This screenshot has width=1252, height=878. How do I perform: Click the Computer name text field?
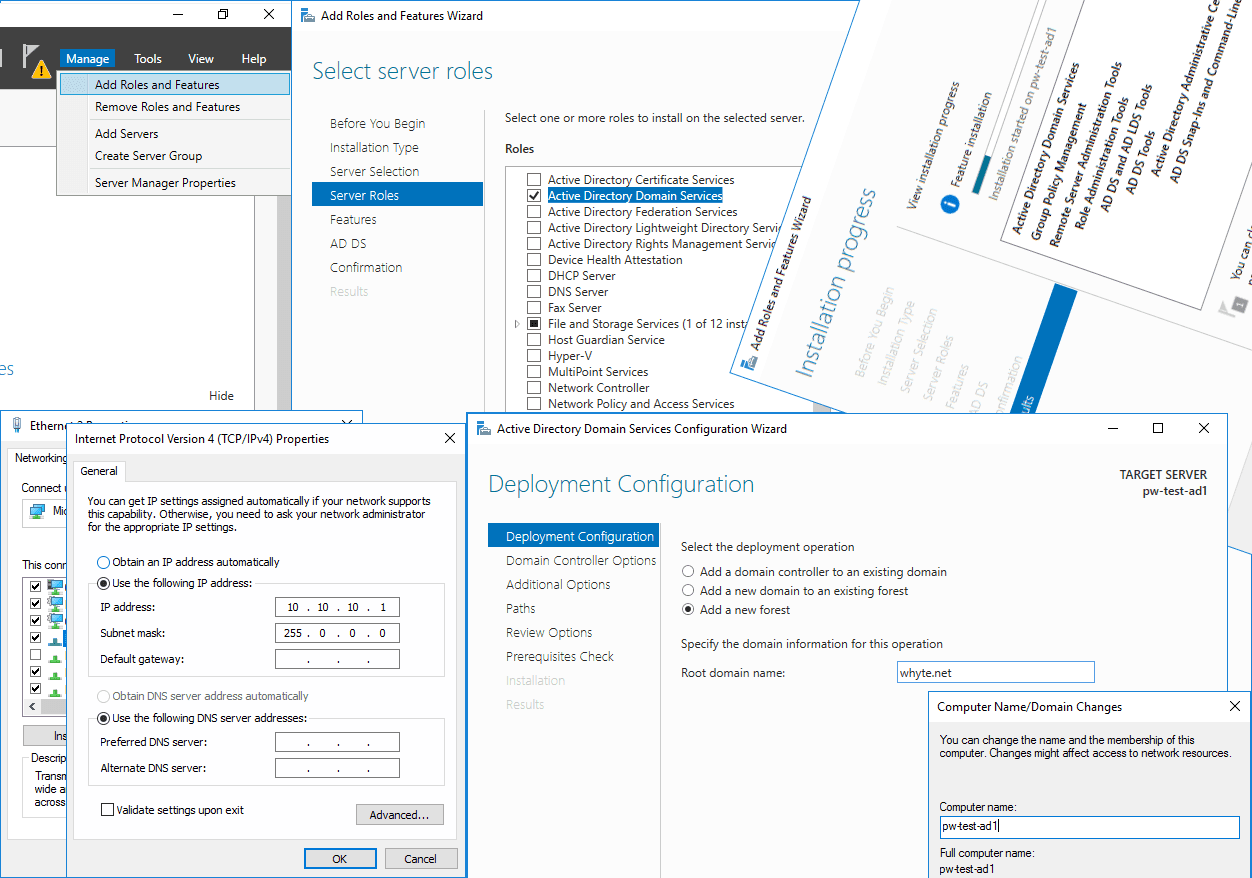point(1089,827)
